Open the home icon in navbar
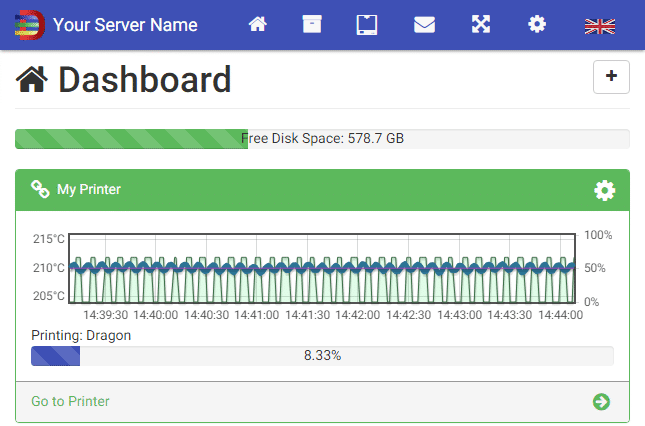645x426 pixels. 258,24
